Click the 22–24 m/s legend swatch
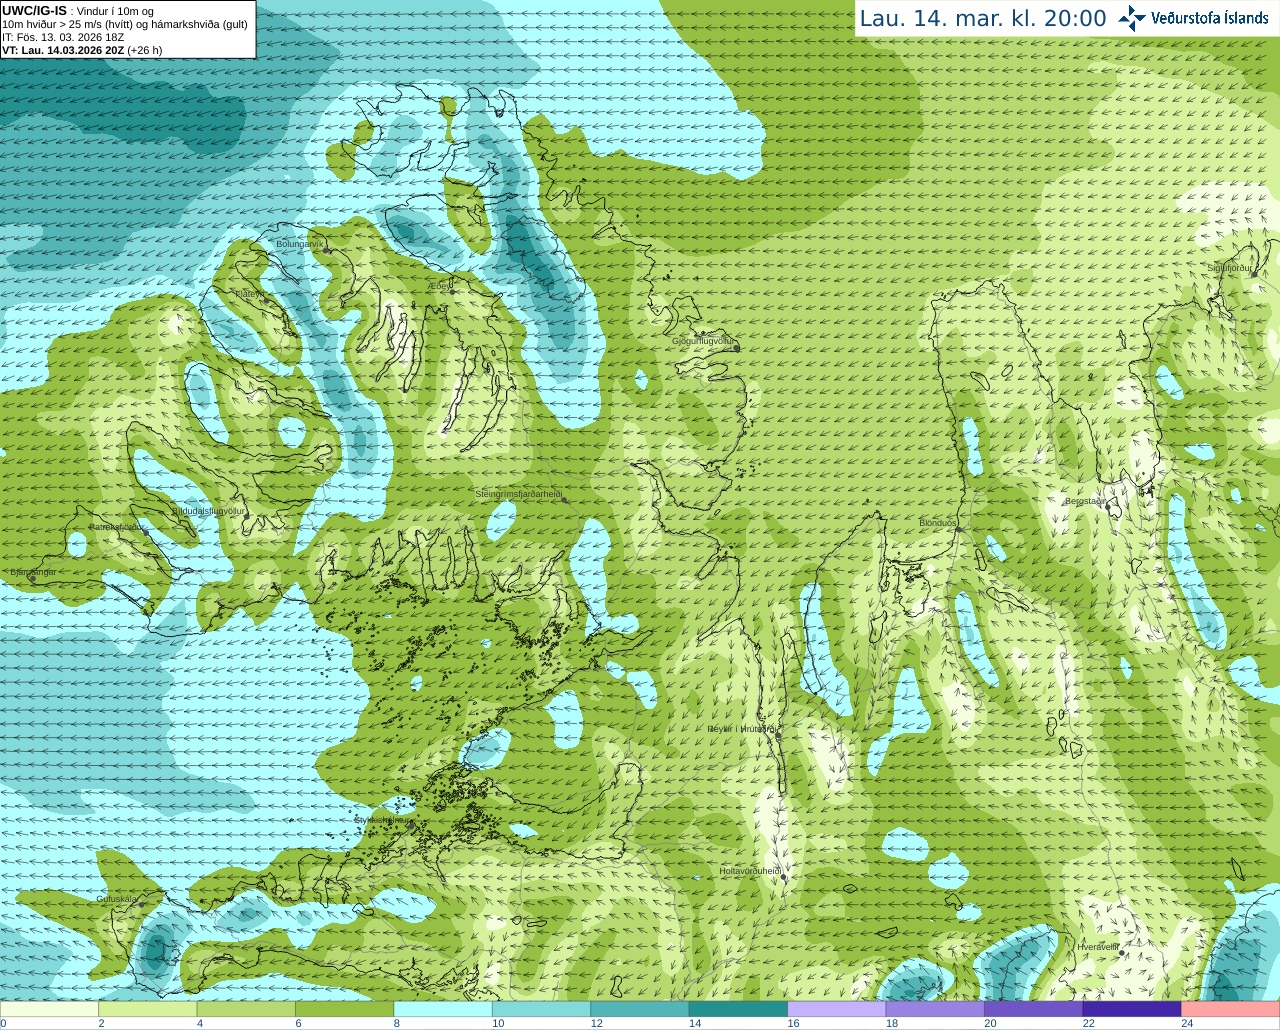 (1132, 1009)
